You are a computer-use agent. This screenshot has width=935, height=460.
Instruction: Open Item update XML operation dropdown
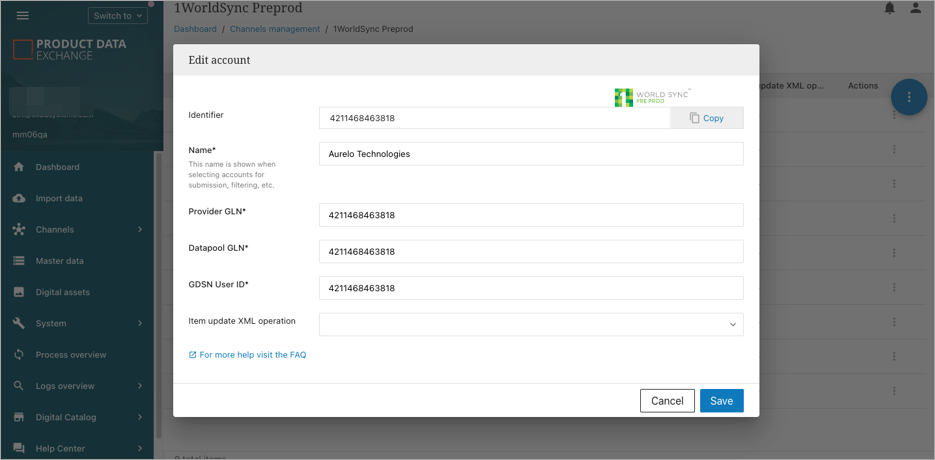pyautogui.click(x=531, y=324)
